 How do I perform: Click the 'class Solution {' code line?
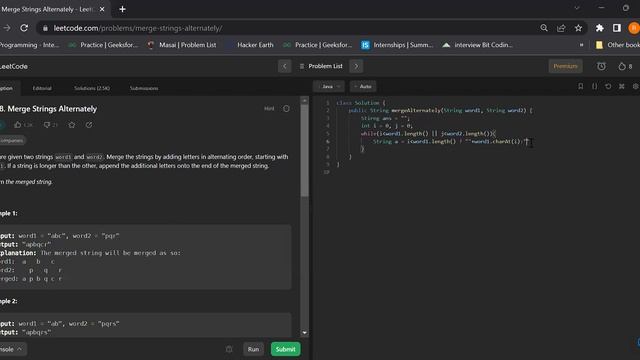click(361, 103)
